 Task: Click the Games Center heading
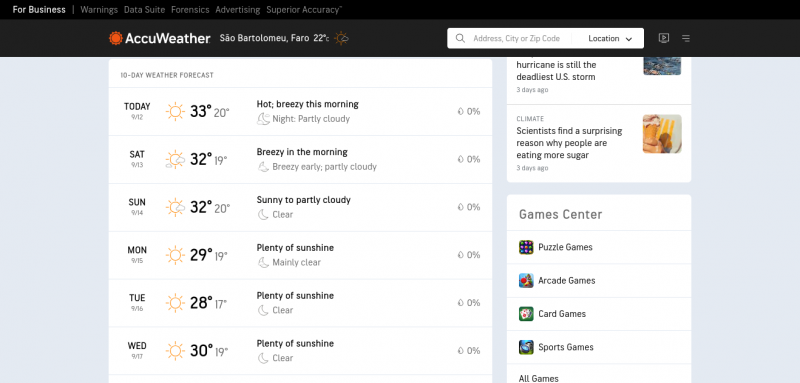(560, 215)
